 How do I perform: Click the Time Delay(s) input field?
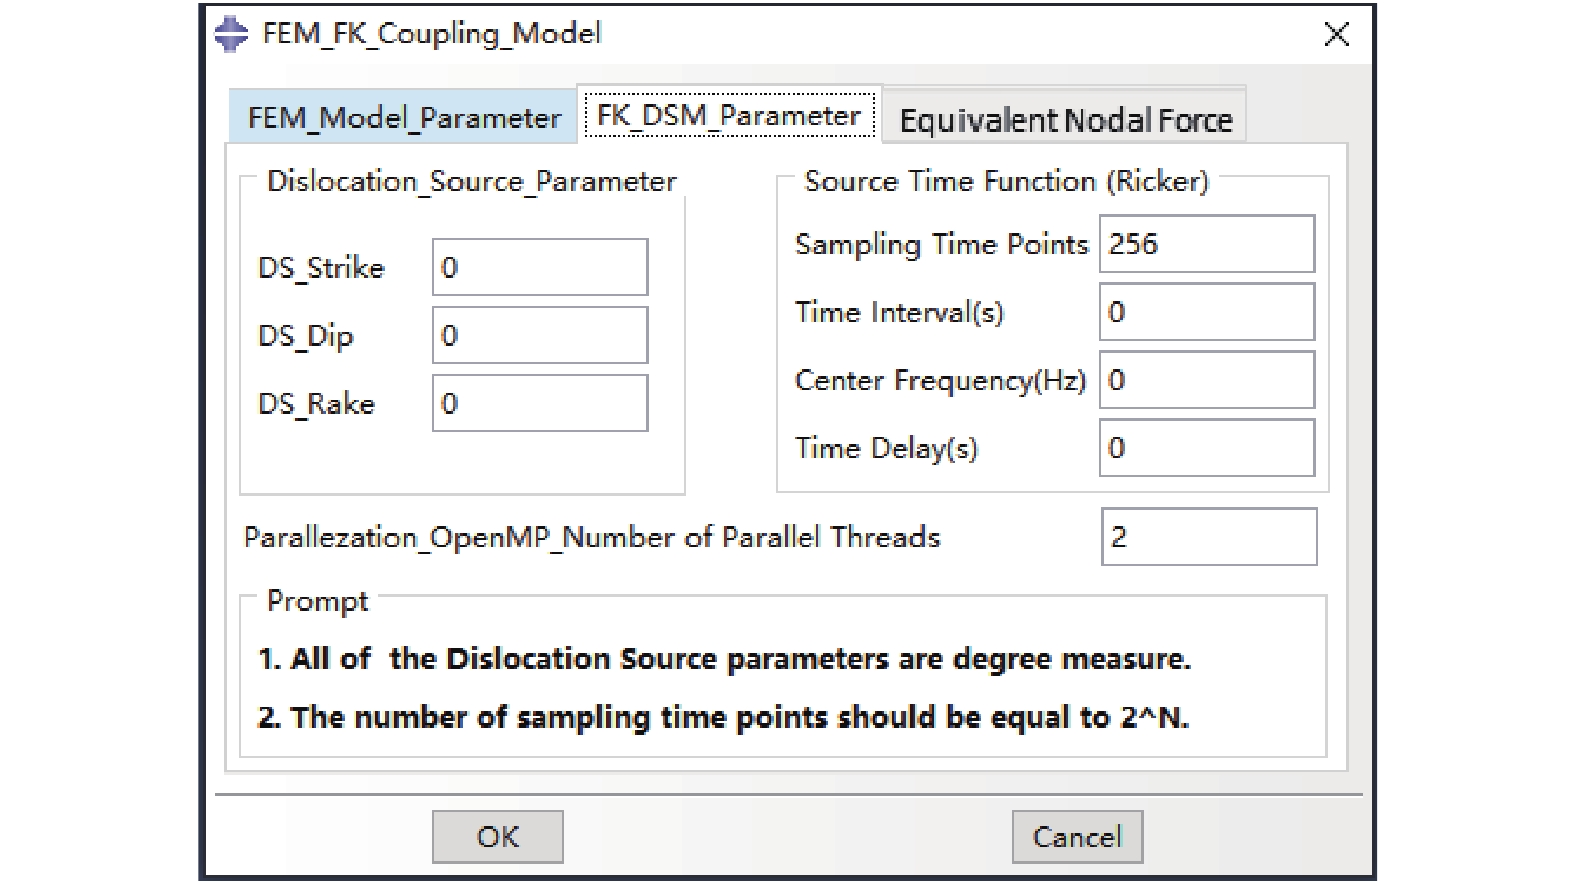(1206, 448)
